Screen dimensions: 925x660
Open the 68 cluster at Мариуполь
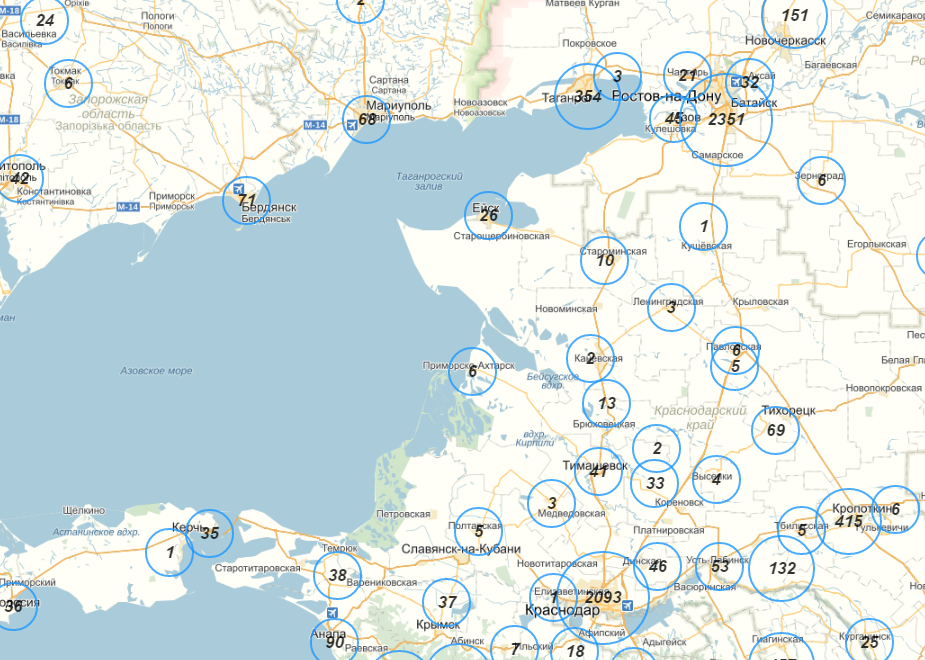tap(367, 120)
